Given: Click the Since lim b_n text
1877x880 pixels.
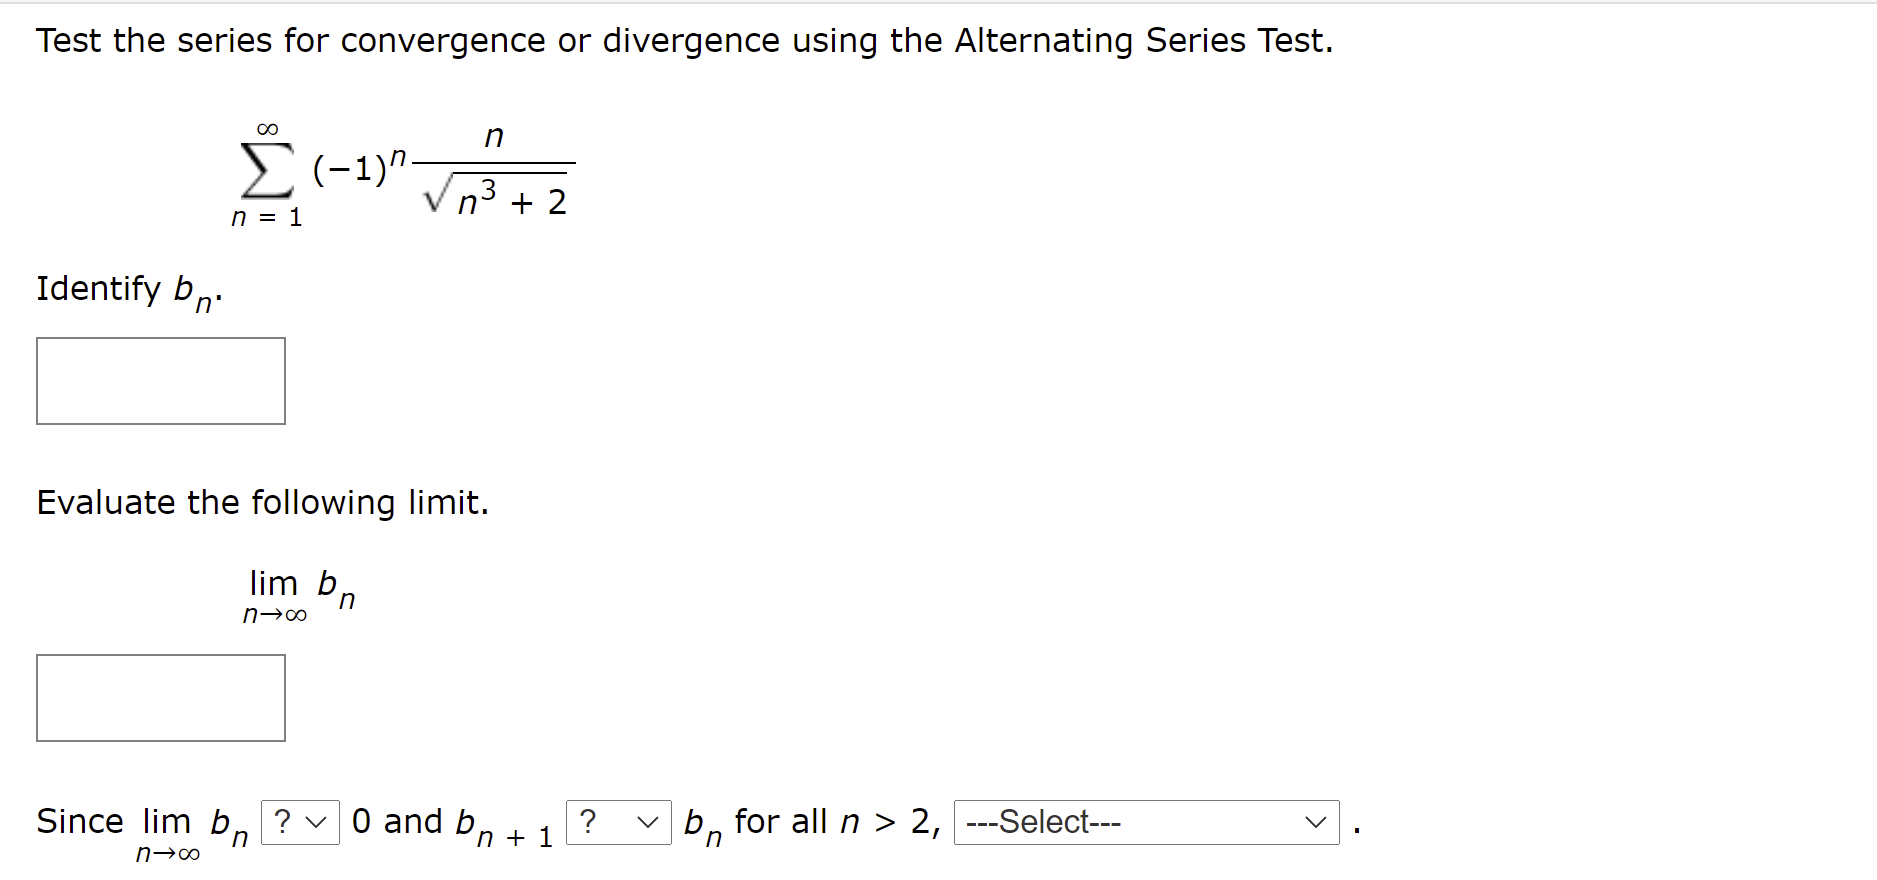Looking at the screenshot, I should tap(142, 832).
